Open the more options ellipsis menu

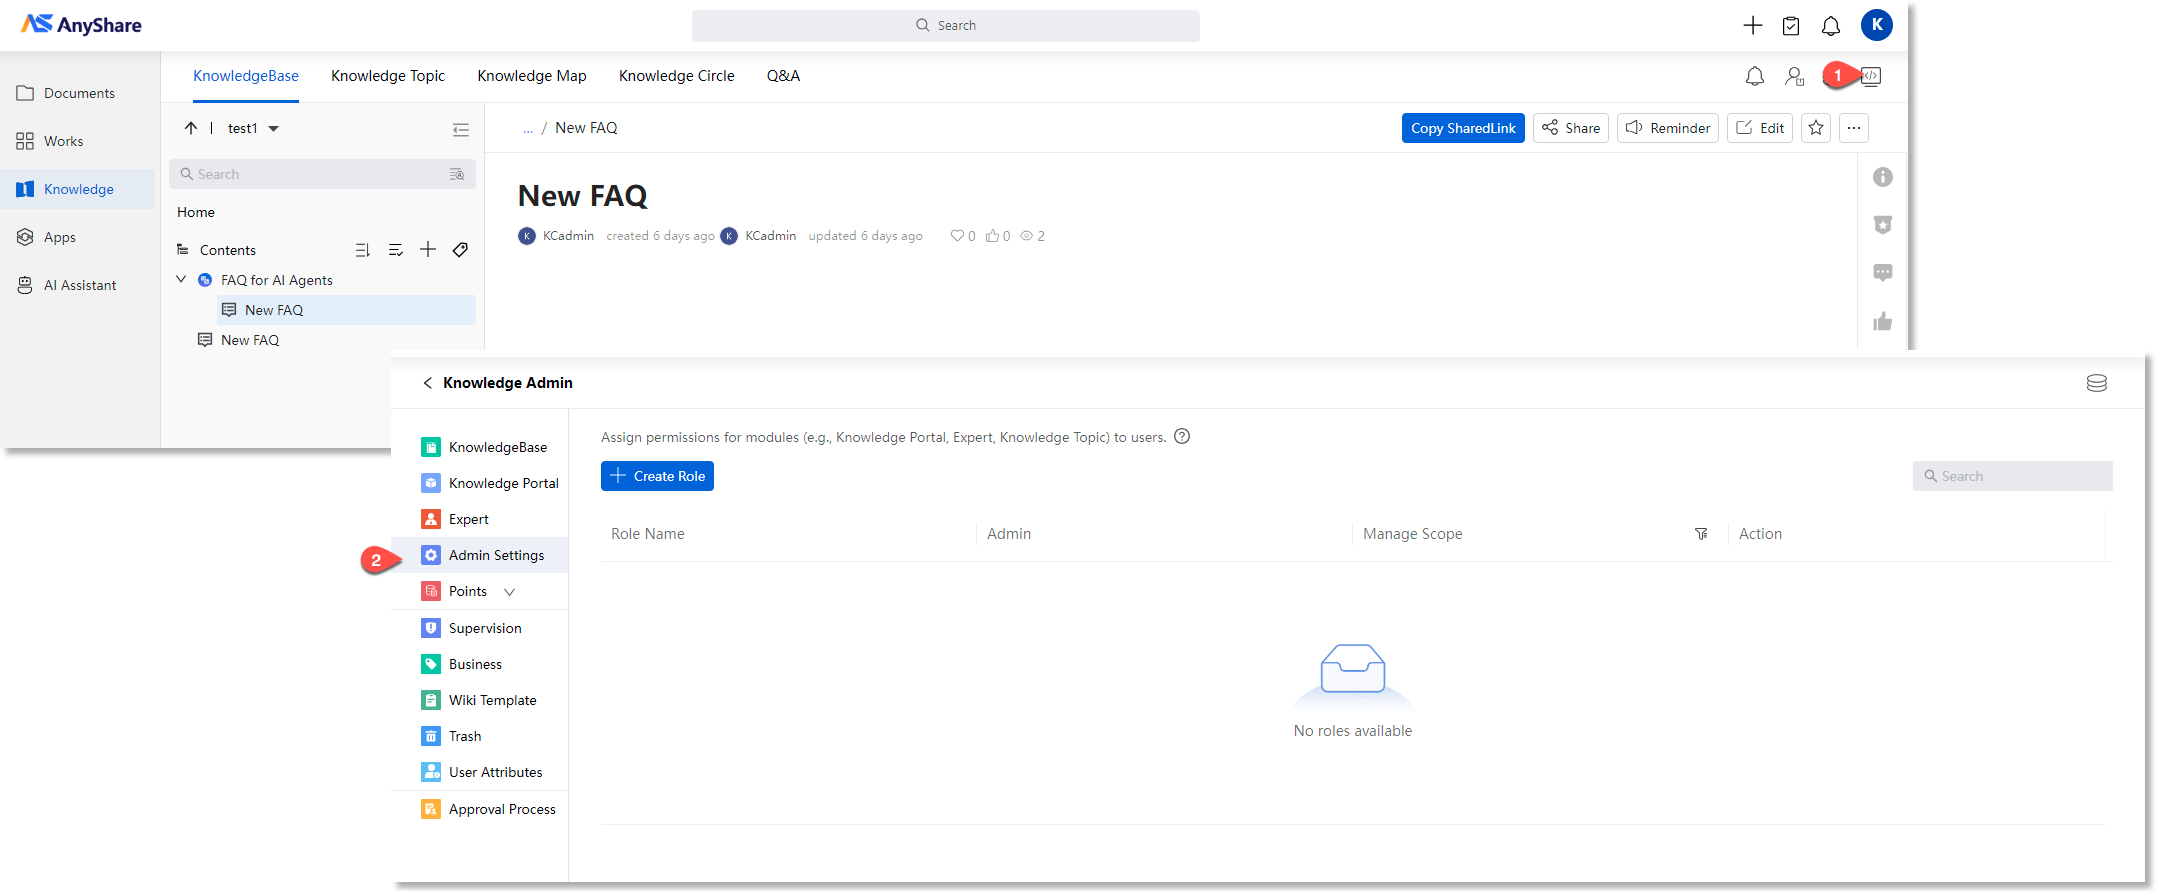[1854, 128]
